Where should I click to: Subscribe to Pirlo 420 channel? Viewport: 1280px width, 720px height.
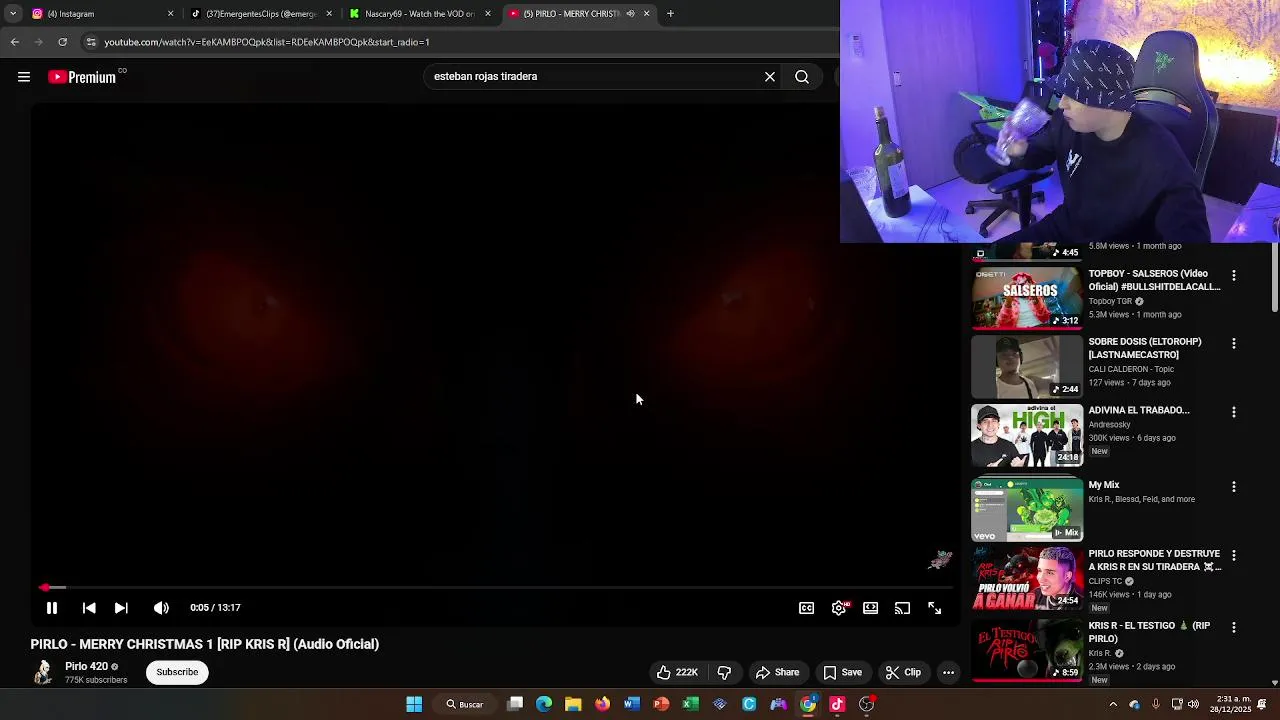click(177, 672)
